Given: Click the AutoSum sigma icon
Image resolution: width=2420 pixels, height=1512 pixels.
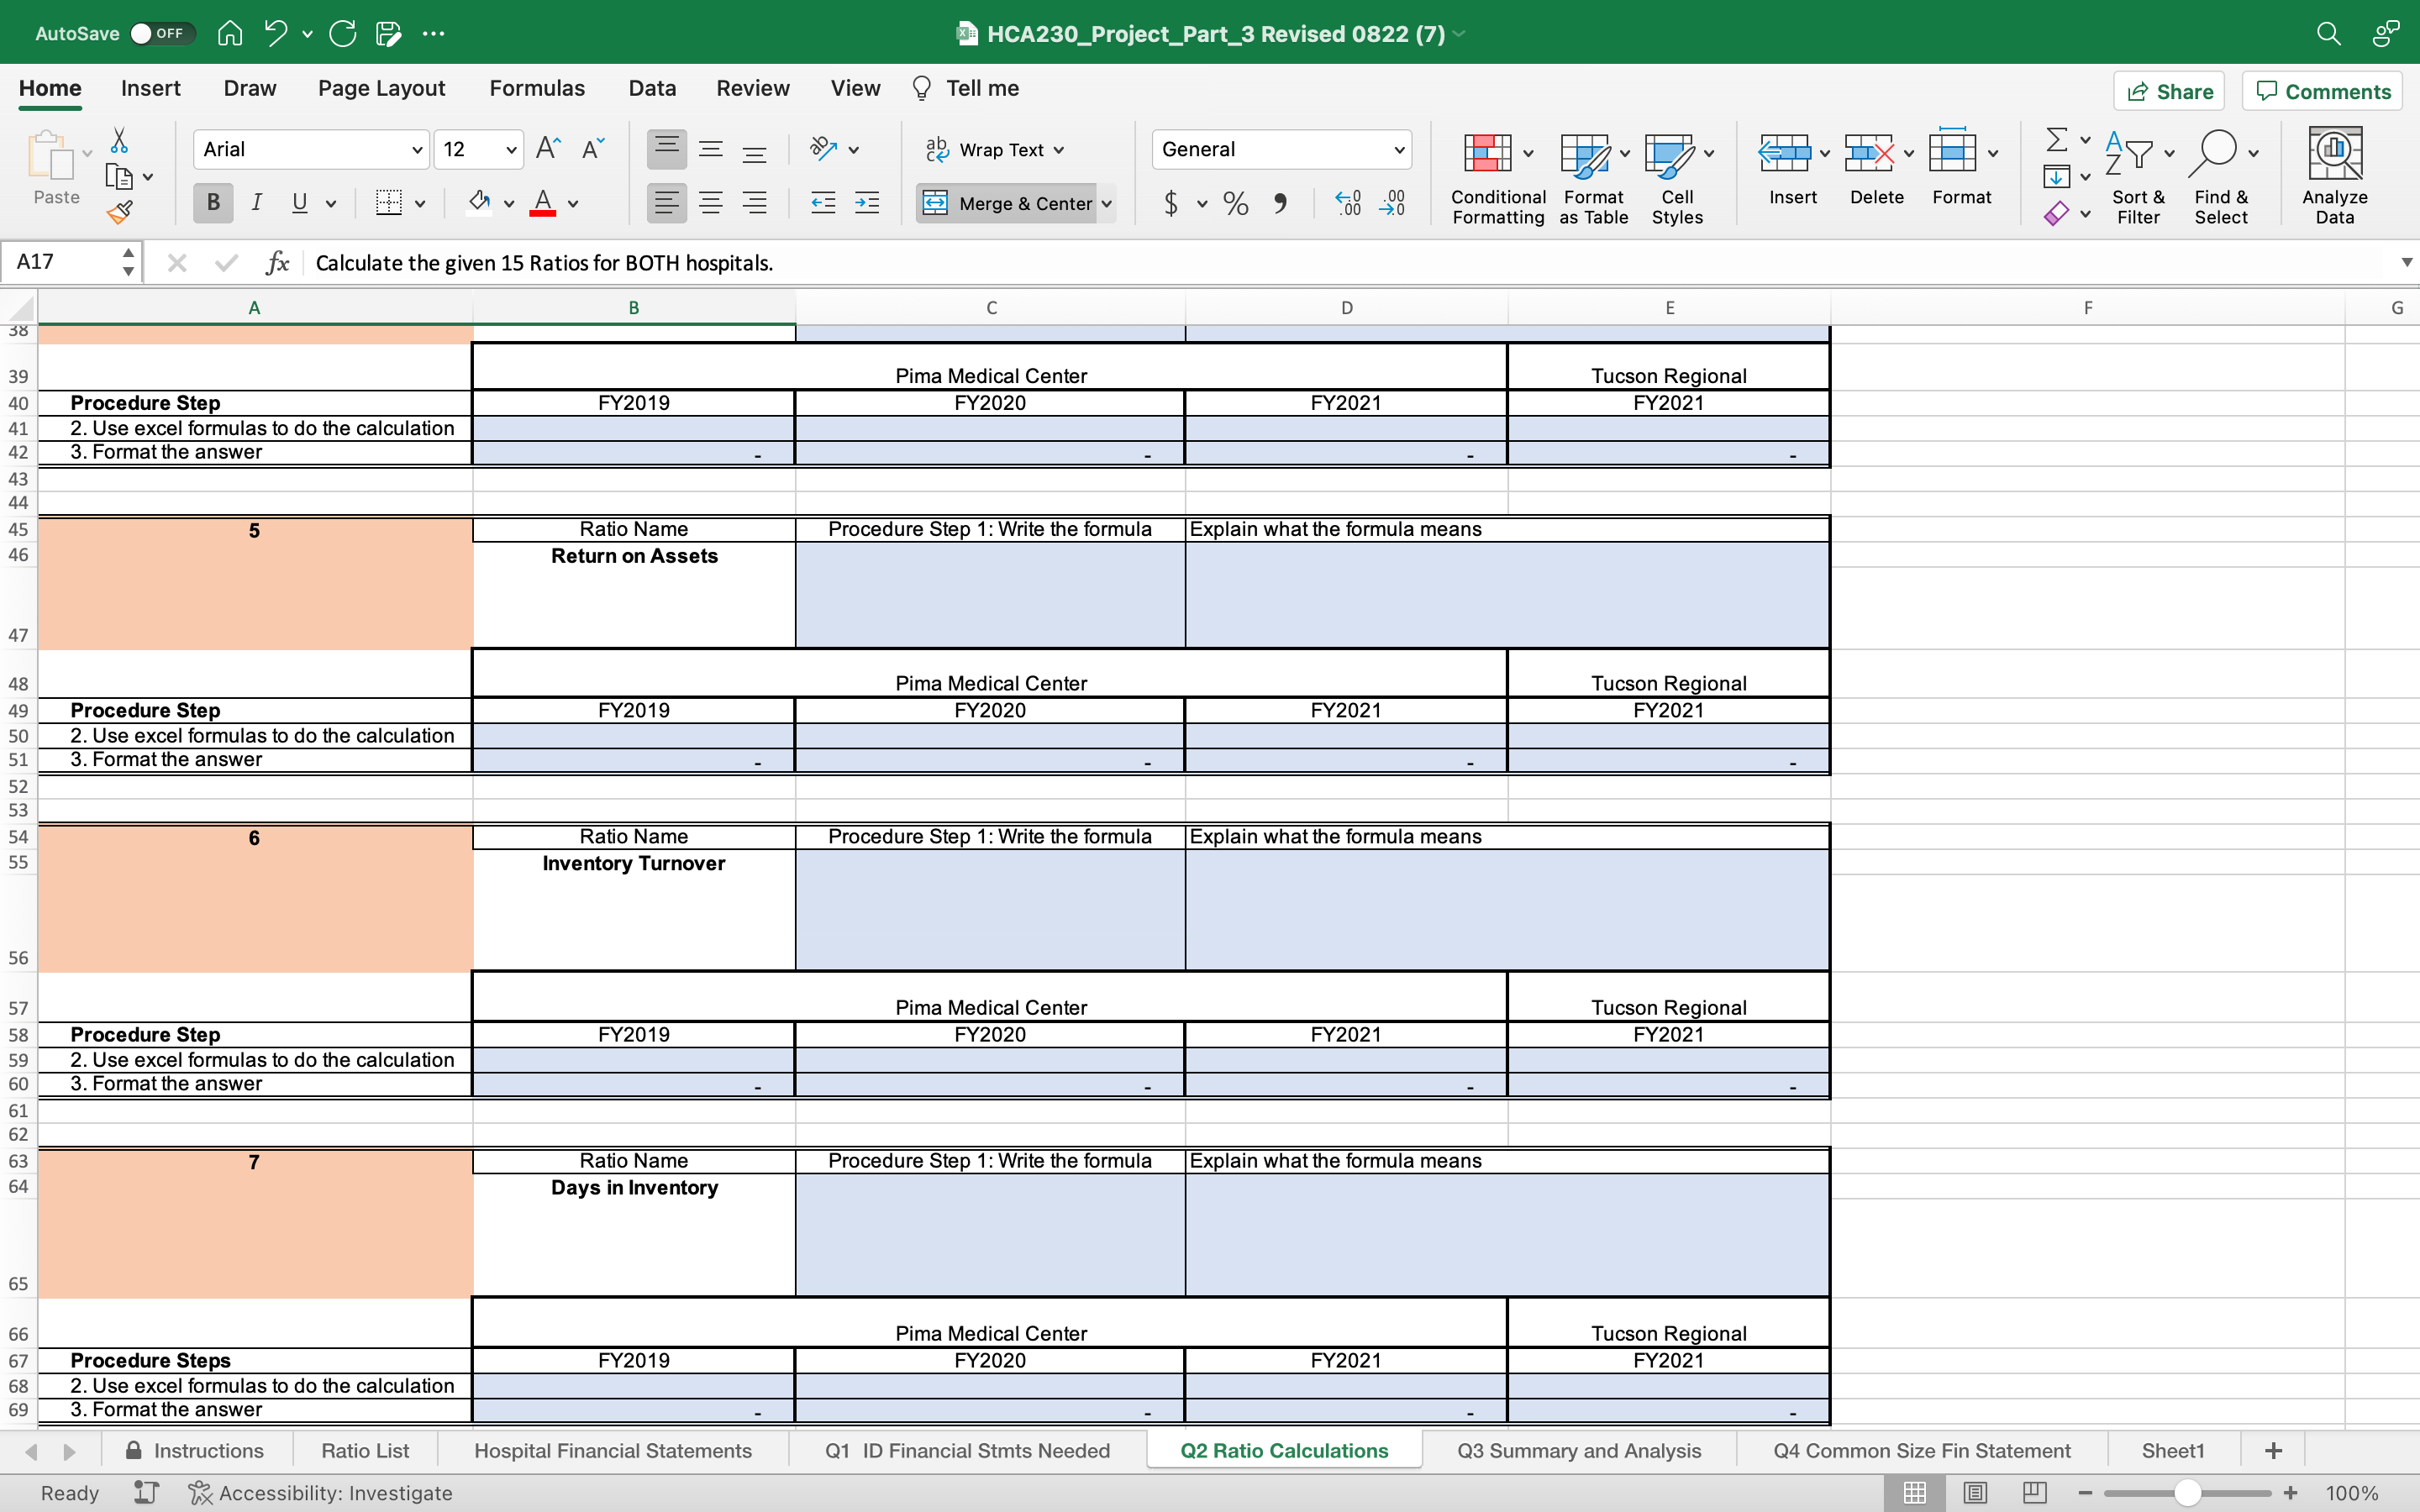Looking at the screenshot, I should tap(2056, 140).
